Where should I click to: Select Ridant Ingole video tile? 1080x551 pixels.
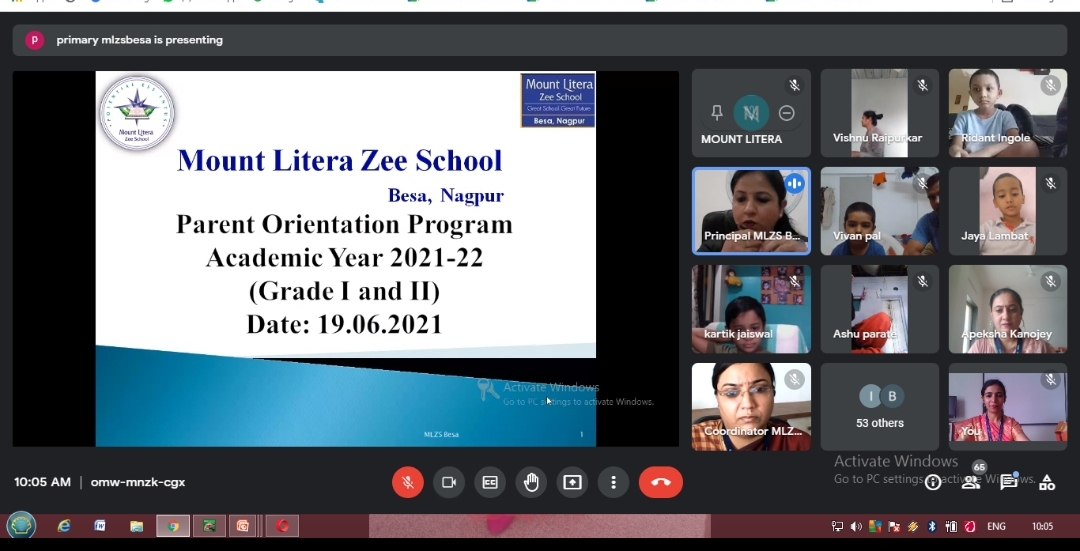click(1008, 113)
